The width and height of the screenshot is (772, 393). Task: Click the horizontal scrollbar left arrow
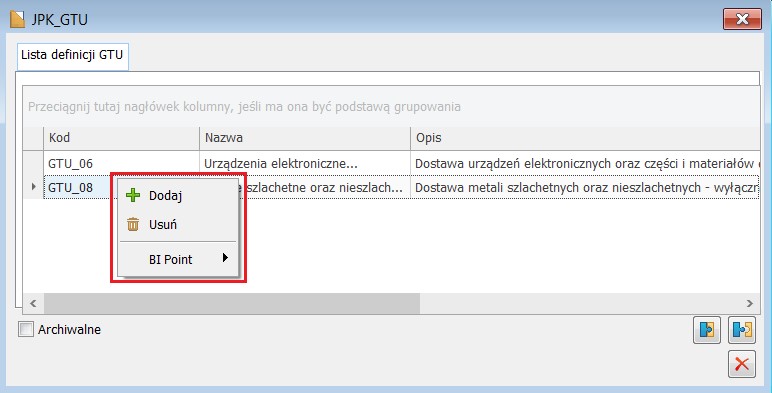coord(33,303)
